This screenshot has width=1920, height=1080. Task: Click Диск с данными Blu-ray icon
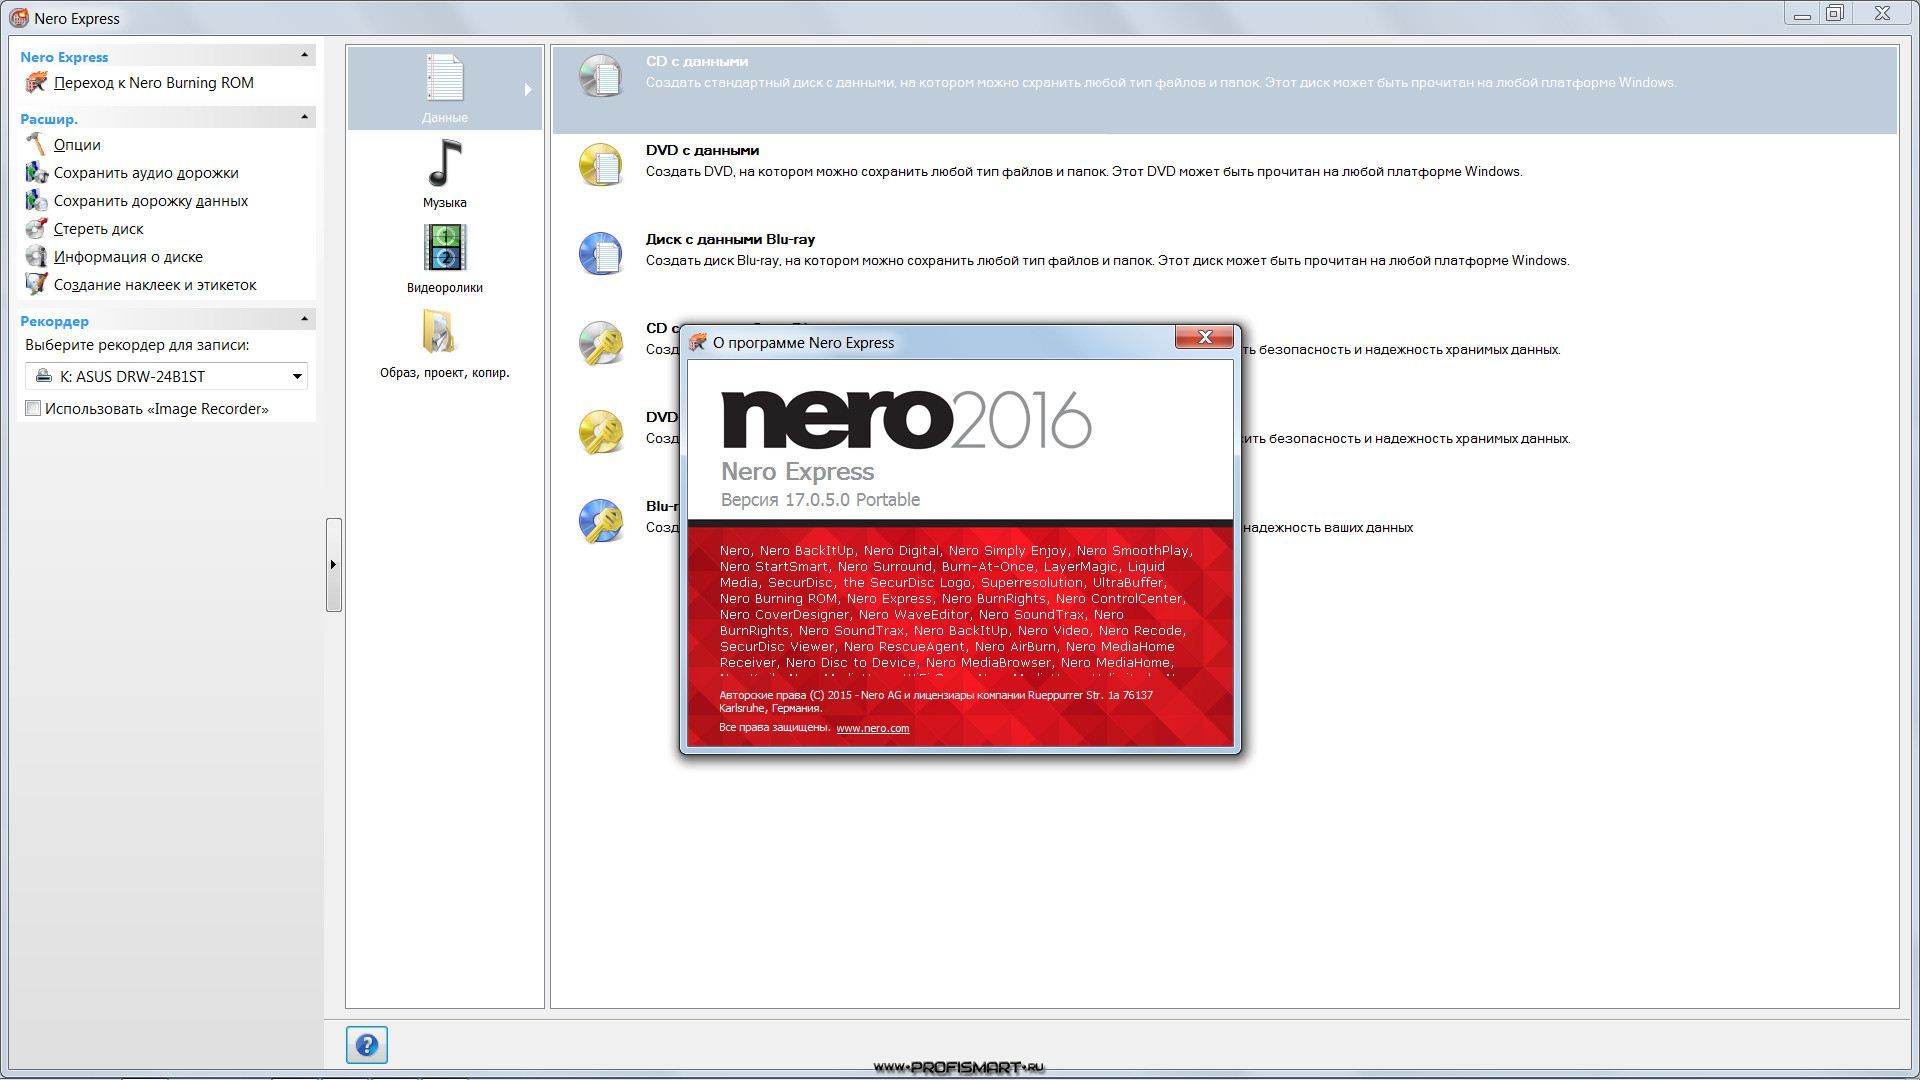(x=601, y=254)
